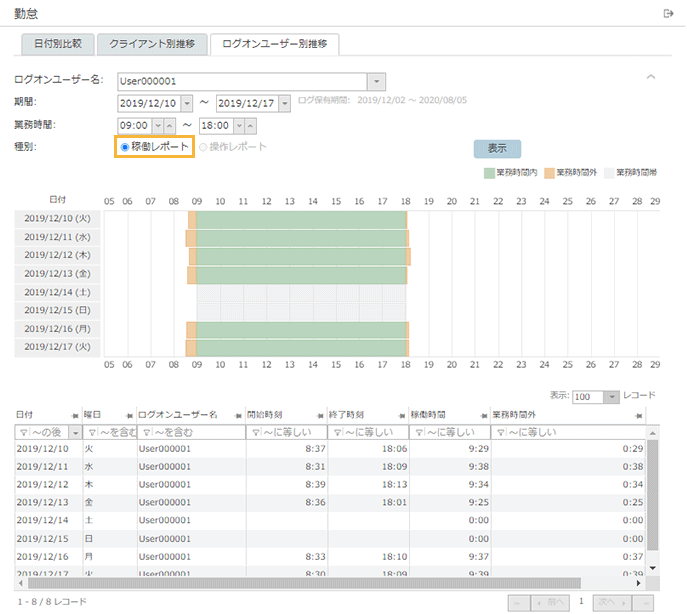
Task: Open the ログオンユーザー名 dropdown
Action: (376, 81)
